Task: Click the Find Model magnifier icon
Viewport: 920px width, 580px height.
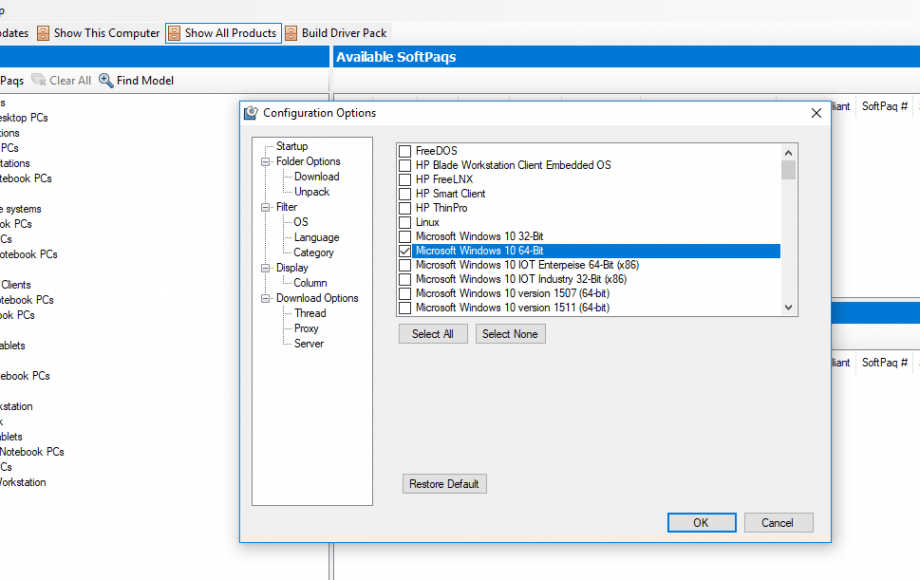Action: 106,80
